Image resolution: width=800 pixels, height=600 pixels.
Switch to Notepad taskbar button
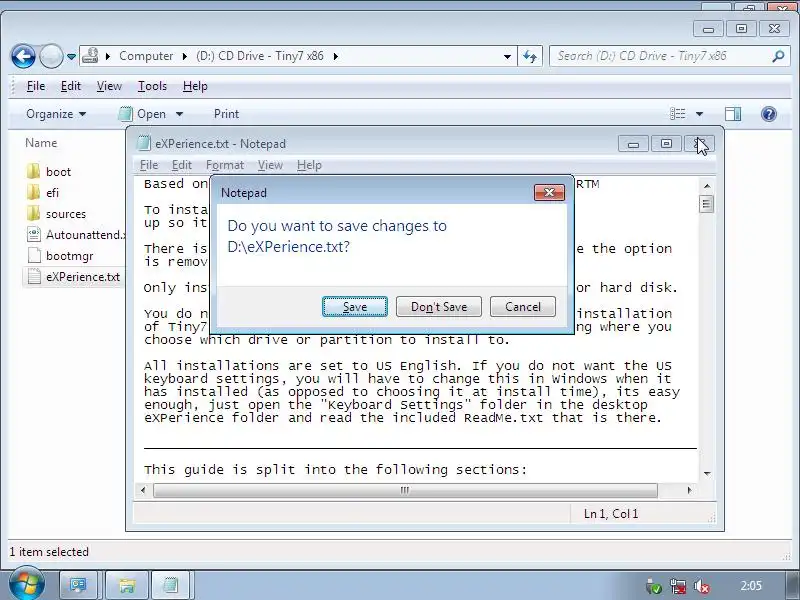pyautogui.click(x=171, y=585)
